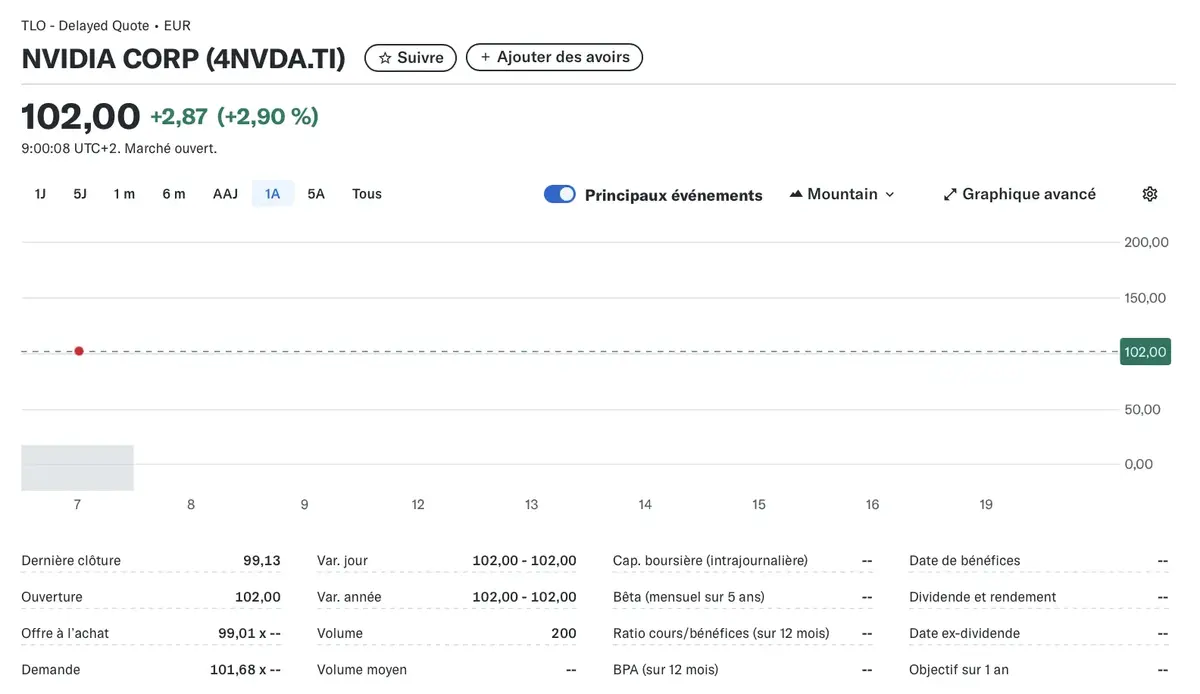The image size is (1200, 694).
Task: Switch to 6 m time range
Action: [x=174, y=194]
